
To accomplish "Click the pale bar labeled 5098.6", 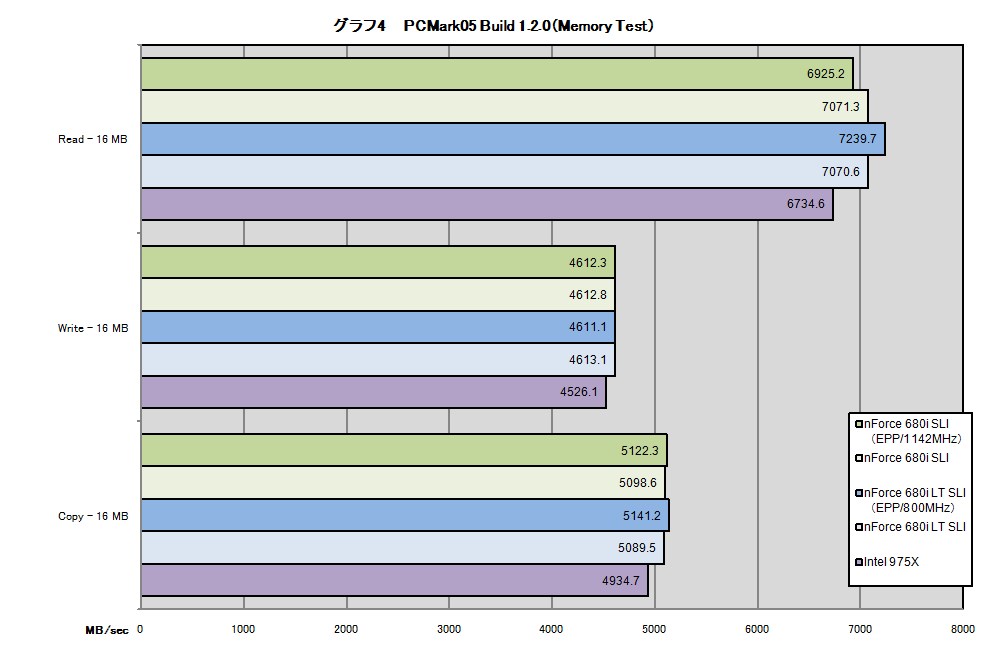I will click(x=403, y=483).
